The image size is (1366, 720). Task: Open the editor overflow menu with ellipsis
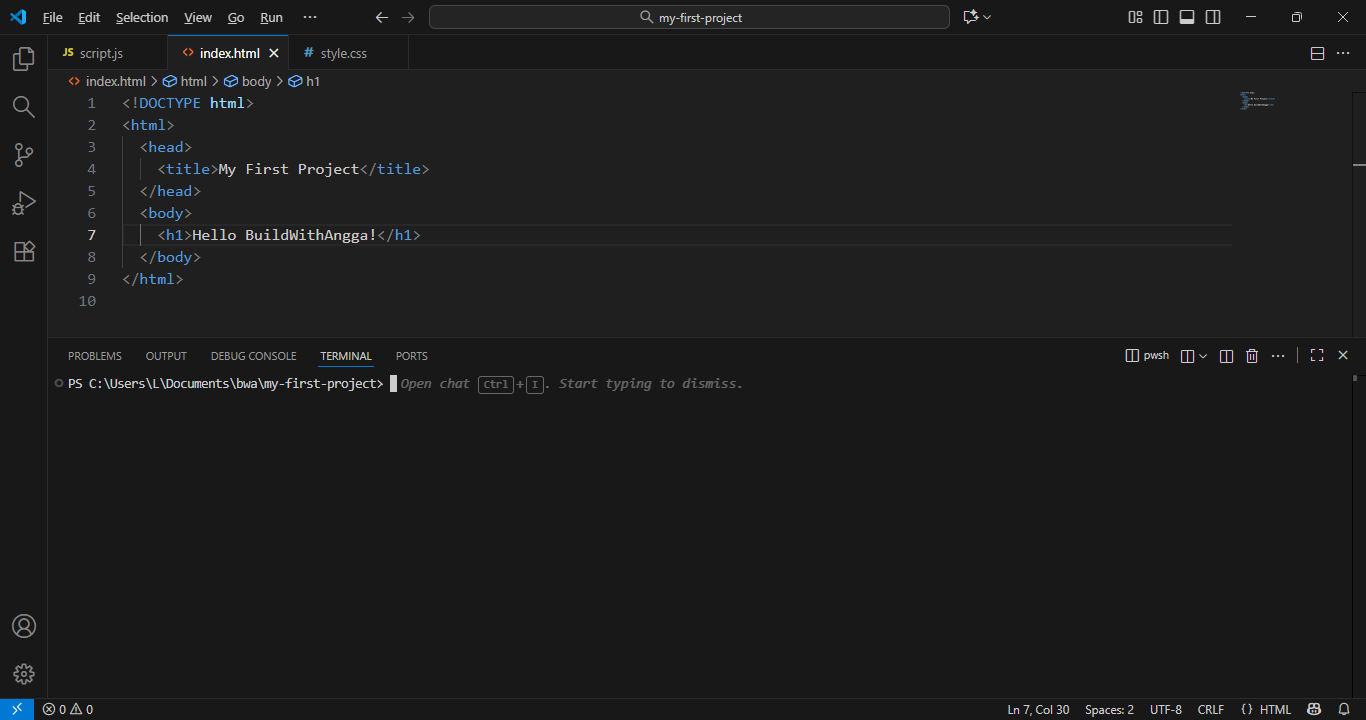(x=1343, y=52)
